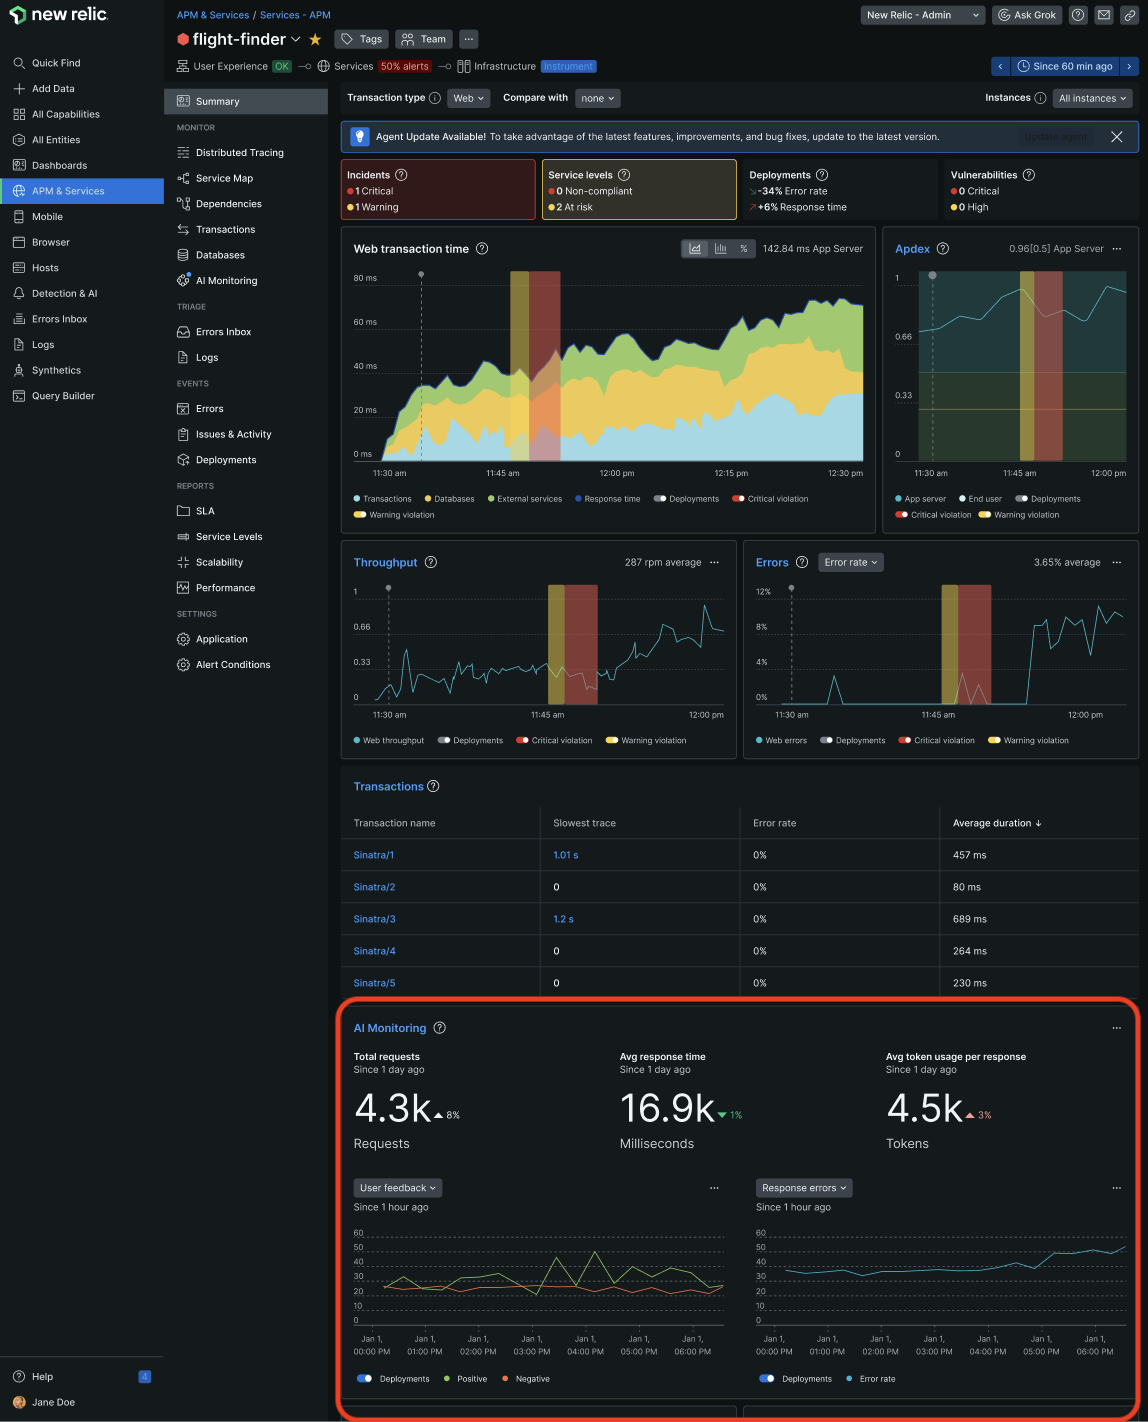Switch Web transaction chart to bar view

pyautogui.click(x=720, y=249)
